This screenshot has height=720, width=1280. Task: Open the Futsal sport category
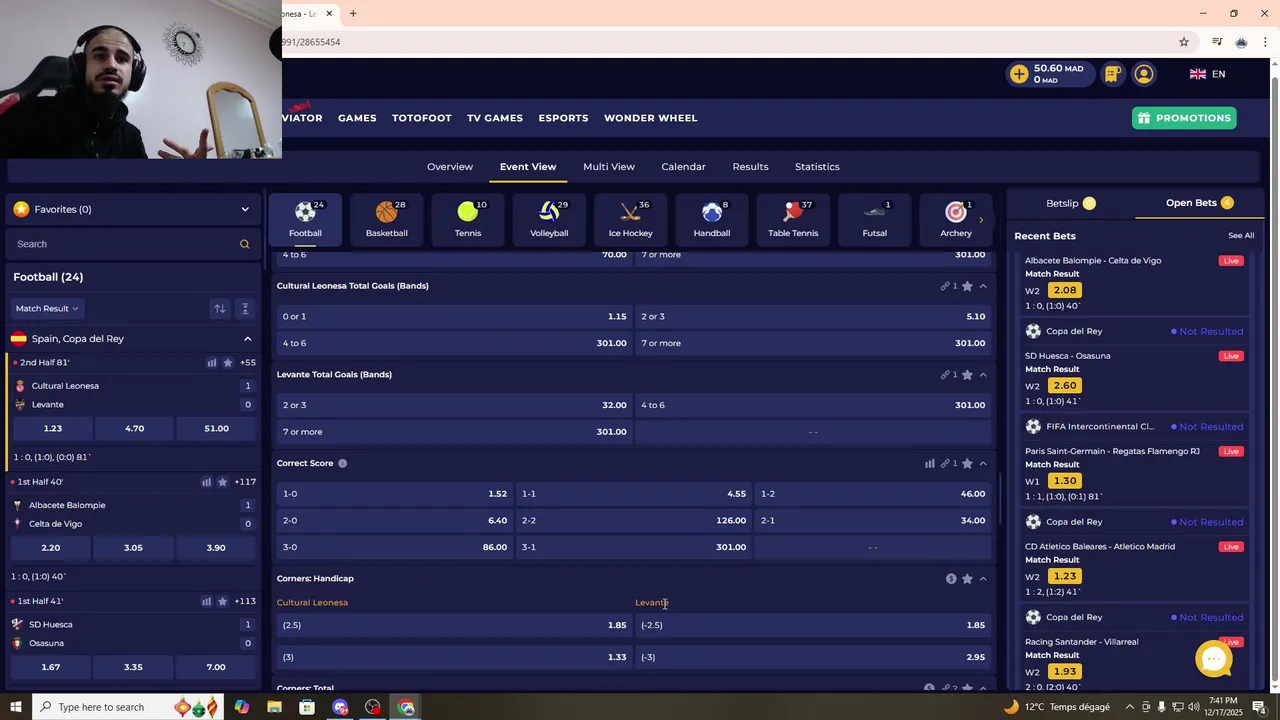874,219
